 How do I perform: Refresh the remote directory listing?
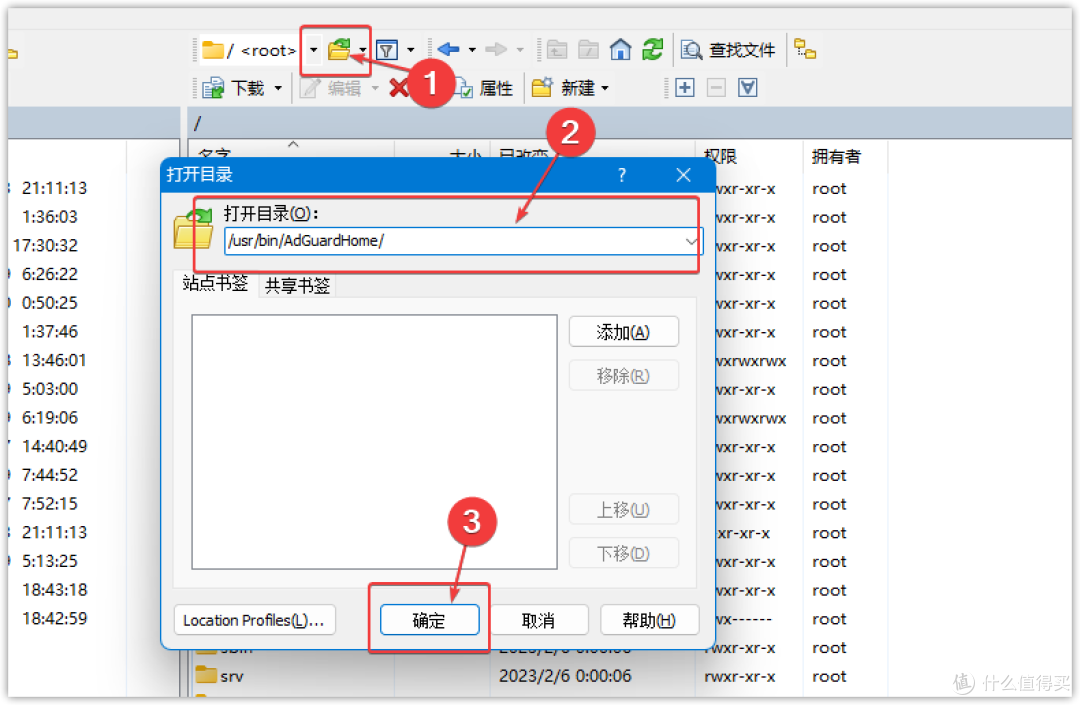[653, 49]
